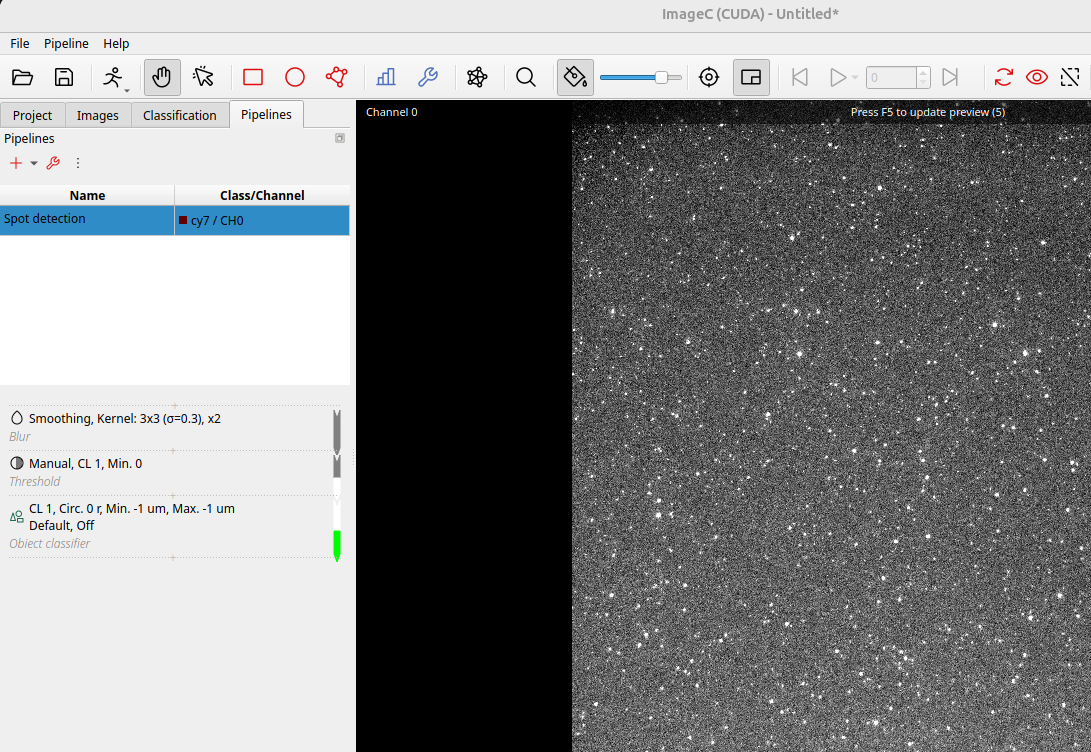Select the Spot detection pipeline row
Image resolution: width=1091 pixels, height=752 pixels.
coord(87,220)
